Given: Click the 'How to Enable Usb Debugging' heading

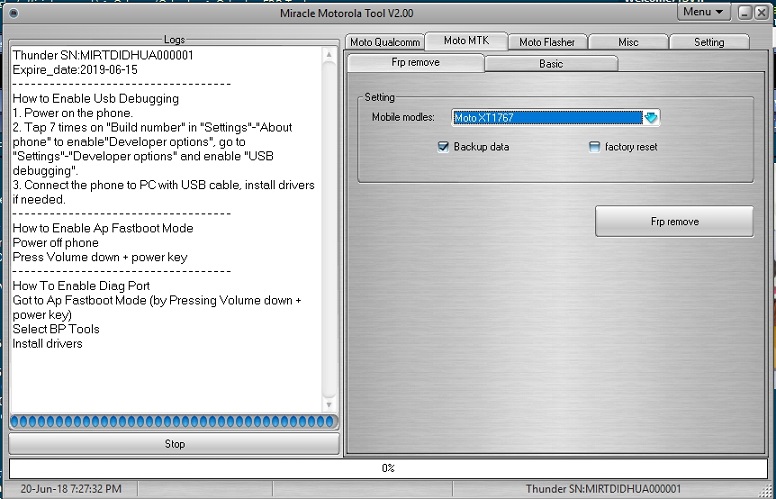Looking at the screenshot, I should [96, 99].
